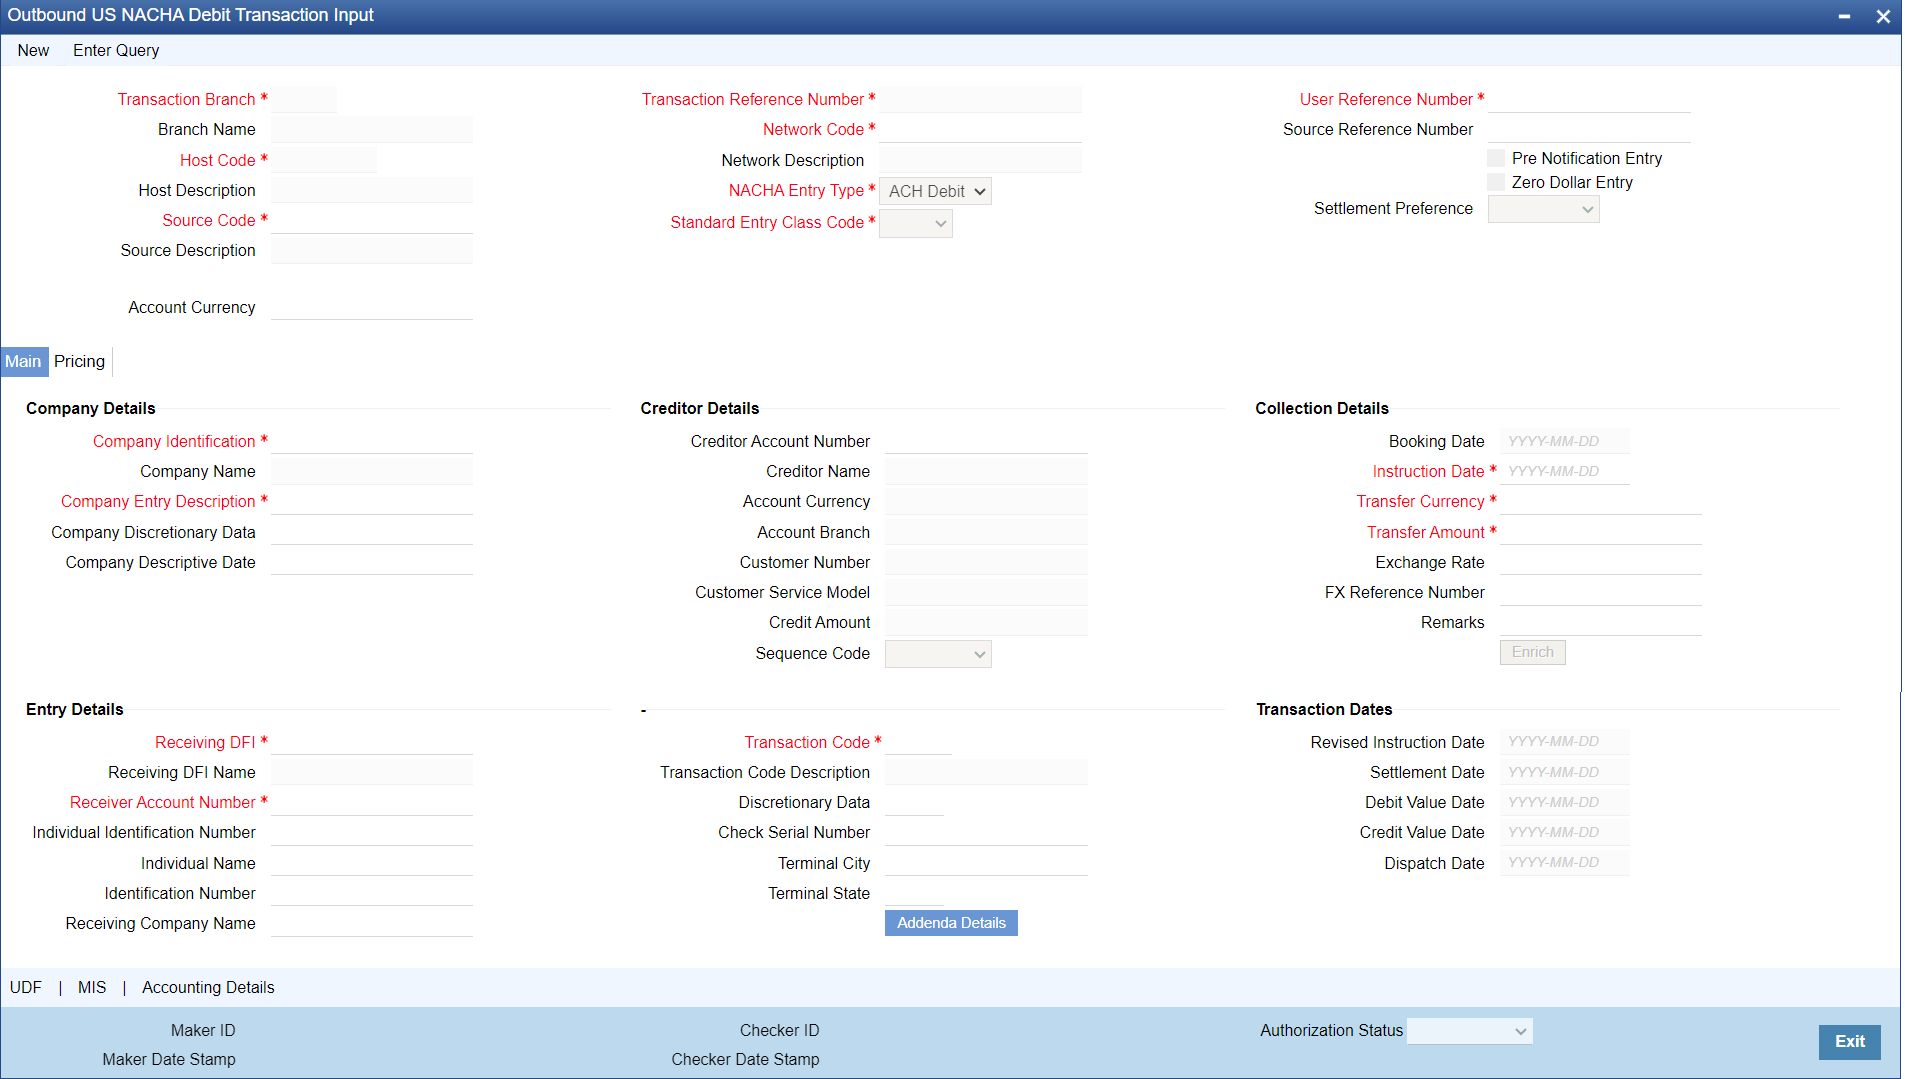Viewport: 1905px width, 1079px height.
Task: Select Enter Query in the toolbar
Action: click(116, 51)
